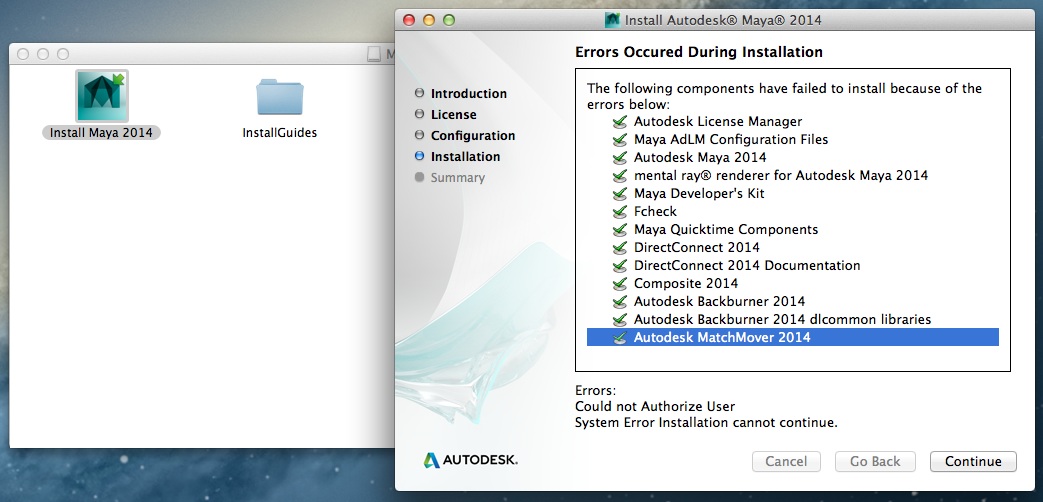Click the License step label

[x=454, y=114]
